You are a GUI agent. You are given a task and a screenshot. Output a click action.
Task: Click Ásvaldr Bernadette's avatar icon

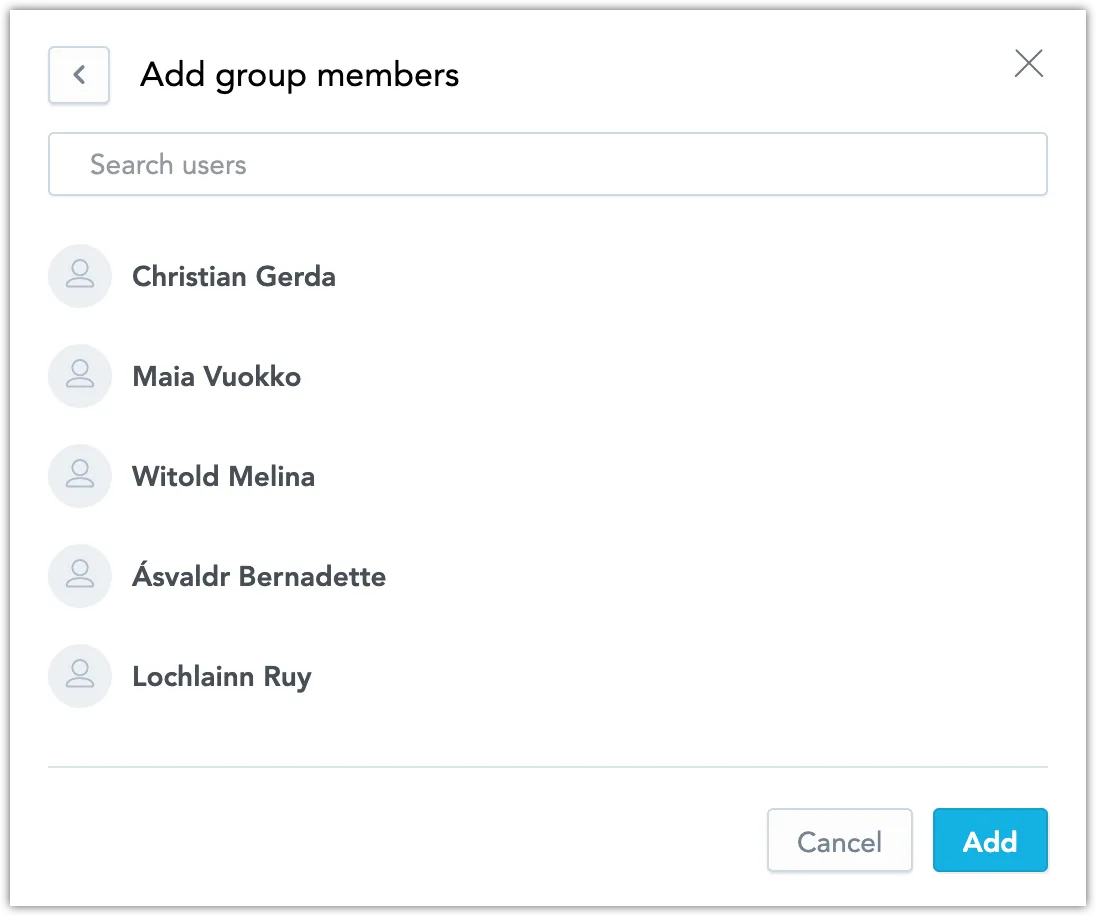(79, 576)
